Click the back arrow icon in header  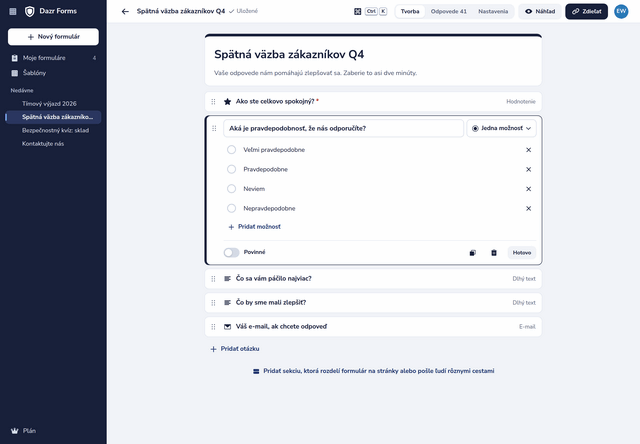(x=125, y=11)
